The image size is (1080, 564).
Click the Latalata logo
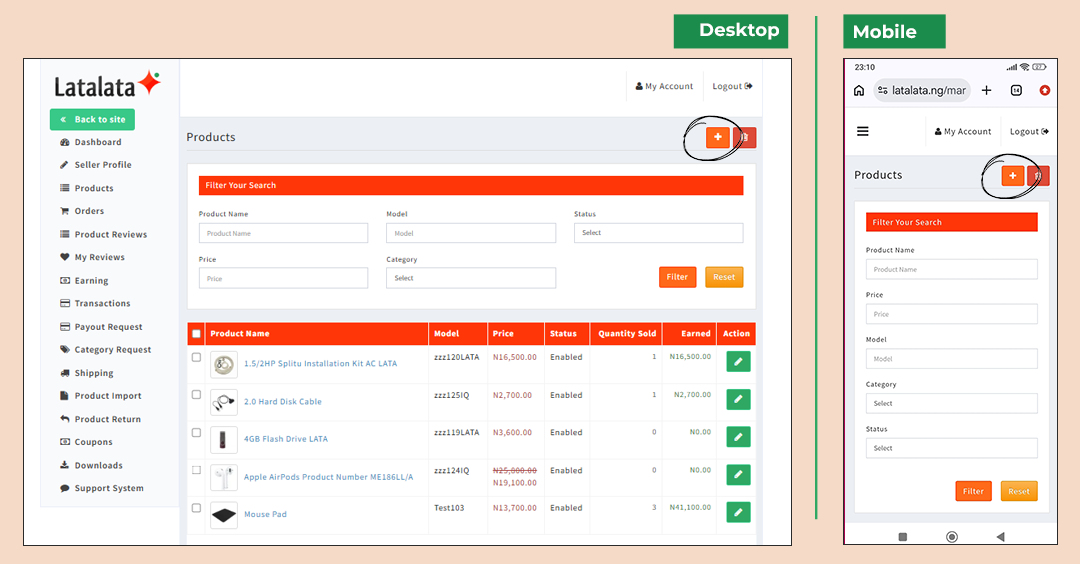click(x=107, y=85)
